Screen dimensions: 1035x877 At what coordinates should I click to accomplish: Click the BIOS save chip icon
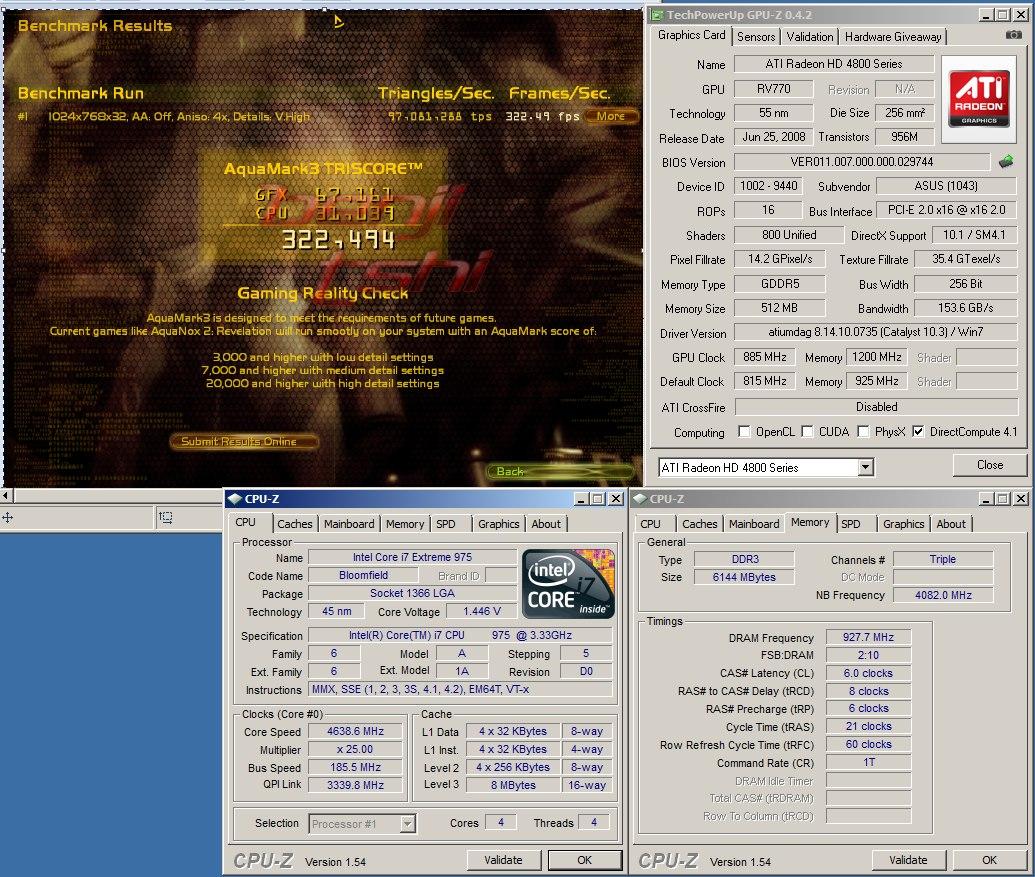click(x=1006, y=161)
